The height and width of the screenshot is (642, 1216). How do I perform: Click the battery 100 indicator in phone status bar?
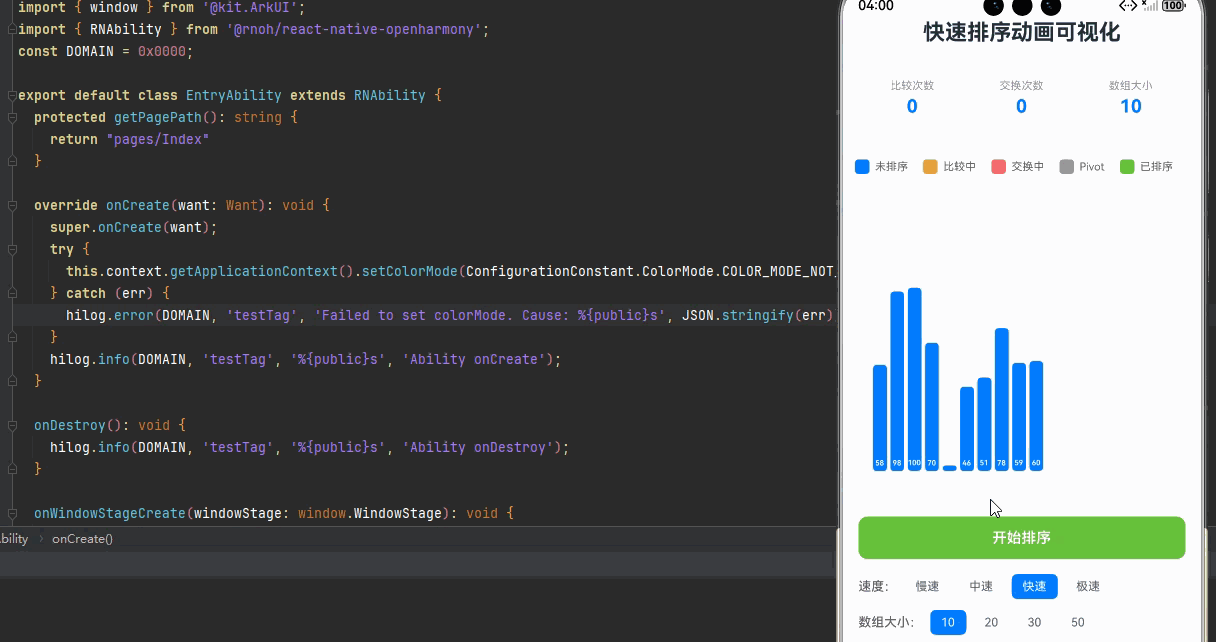tap(1173, 6)
